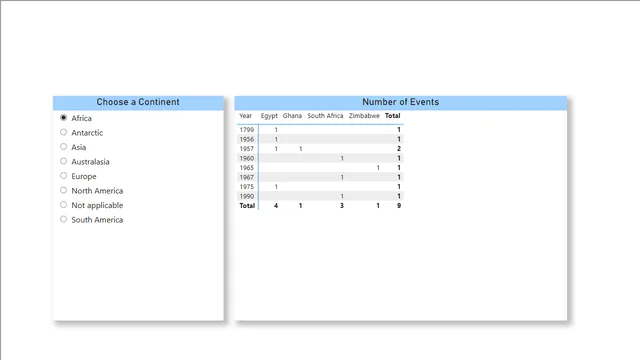Click the Egypt column total 4
This screenshot has height=360, width=640.
pyautogui.click(x=276, y=206)
